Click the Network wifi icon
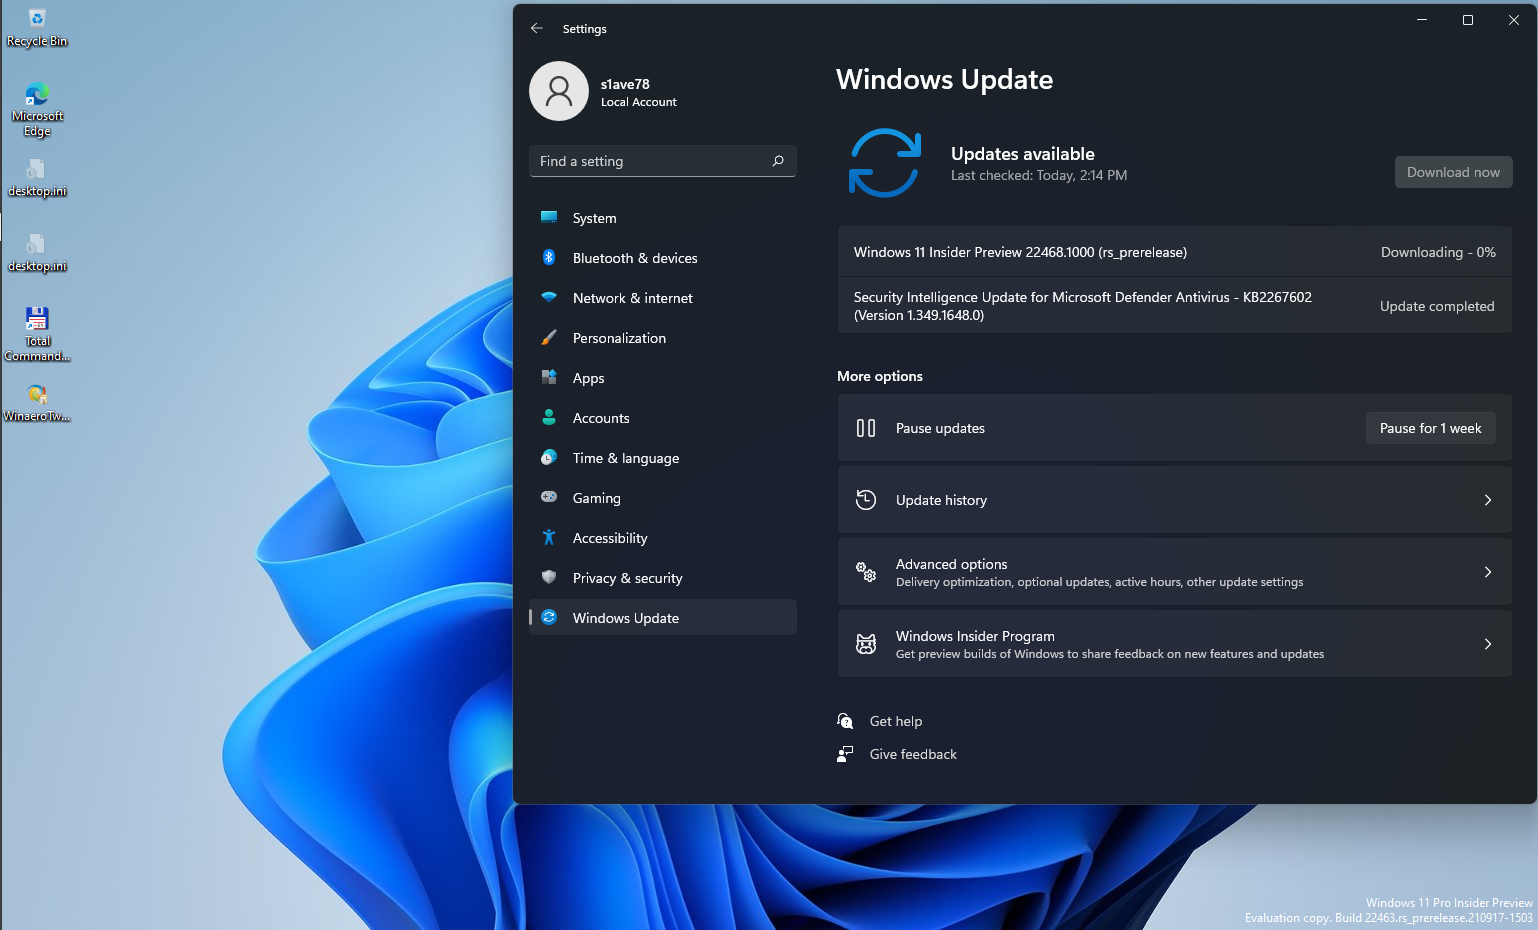The height and width of the screenshot is (930, 1538). 549,297
